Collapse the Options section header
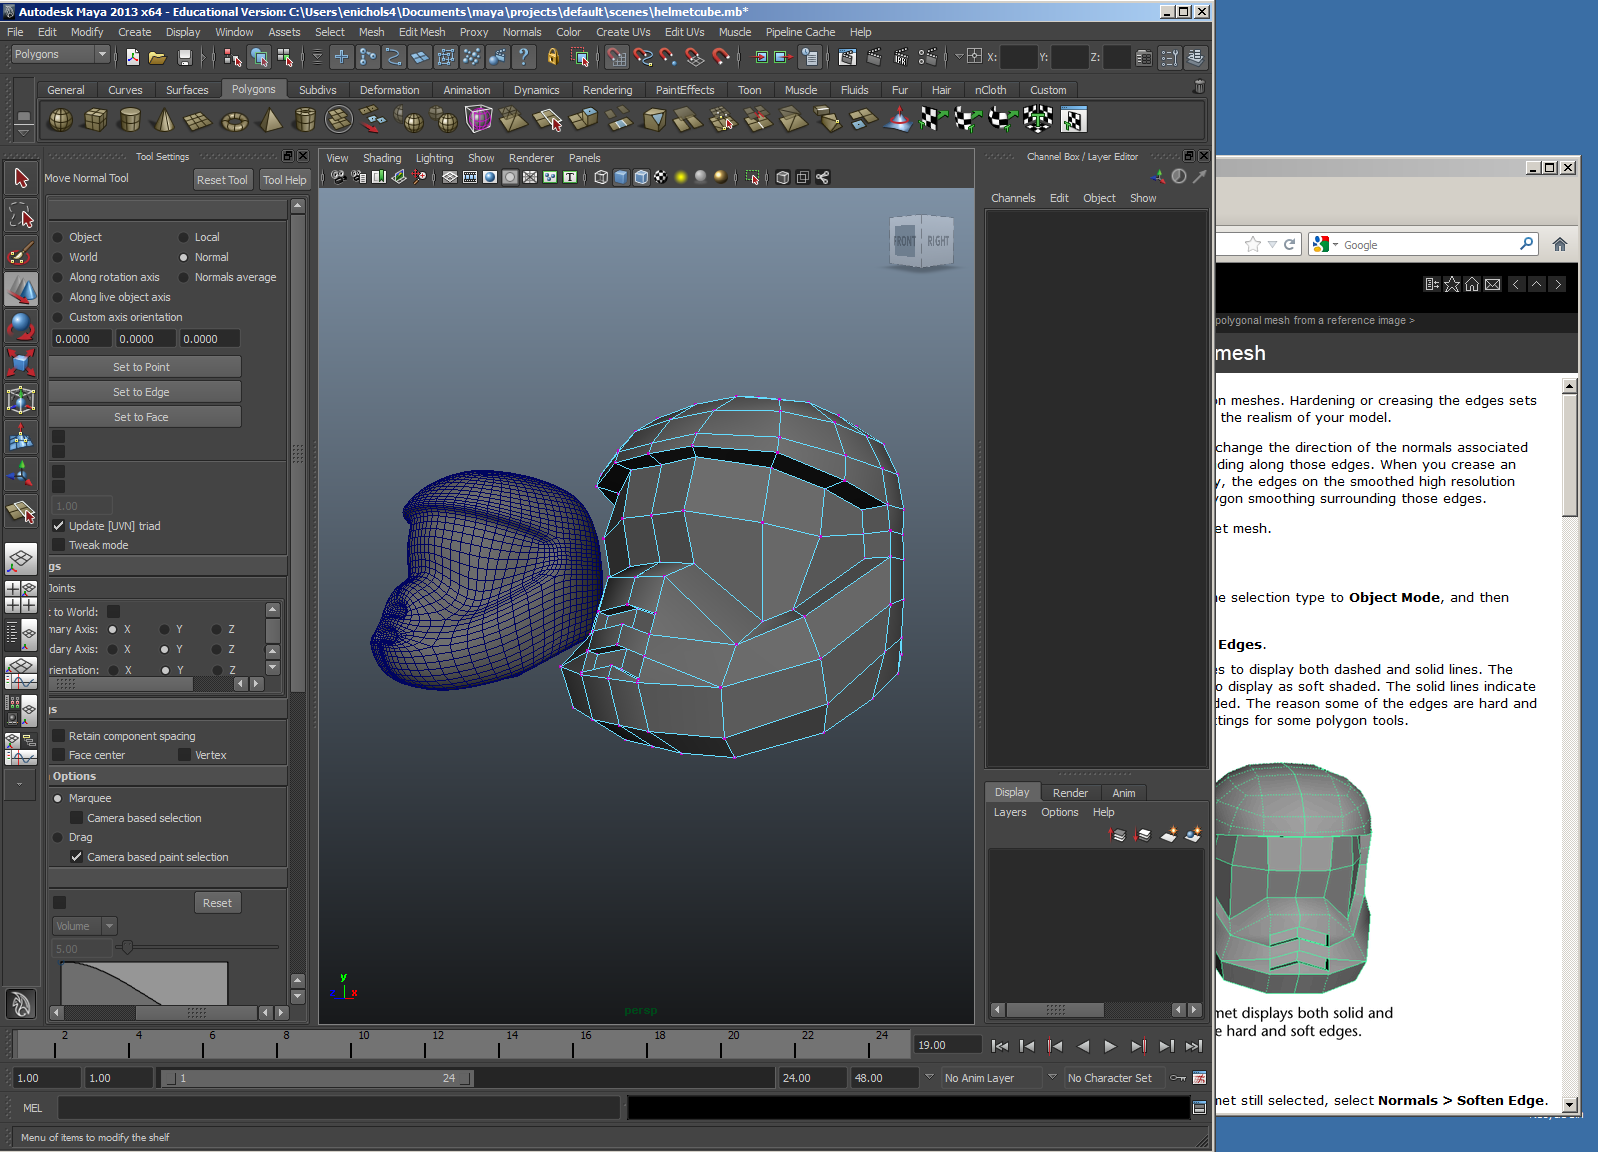The image size is (1598, 1152). coord(167,776)
